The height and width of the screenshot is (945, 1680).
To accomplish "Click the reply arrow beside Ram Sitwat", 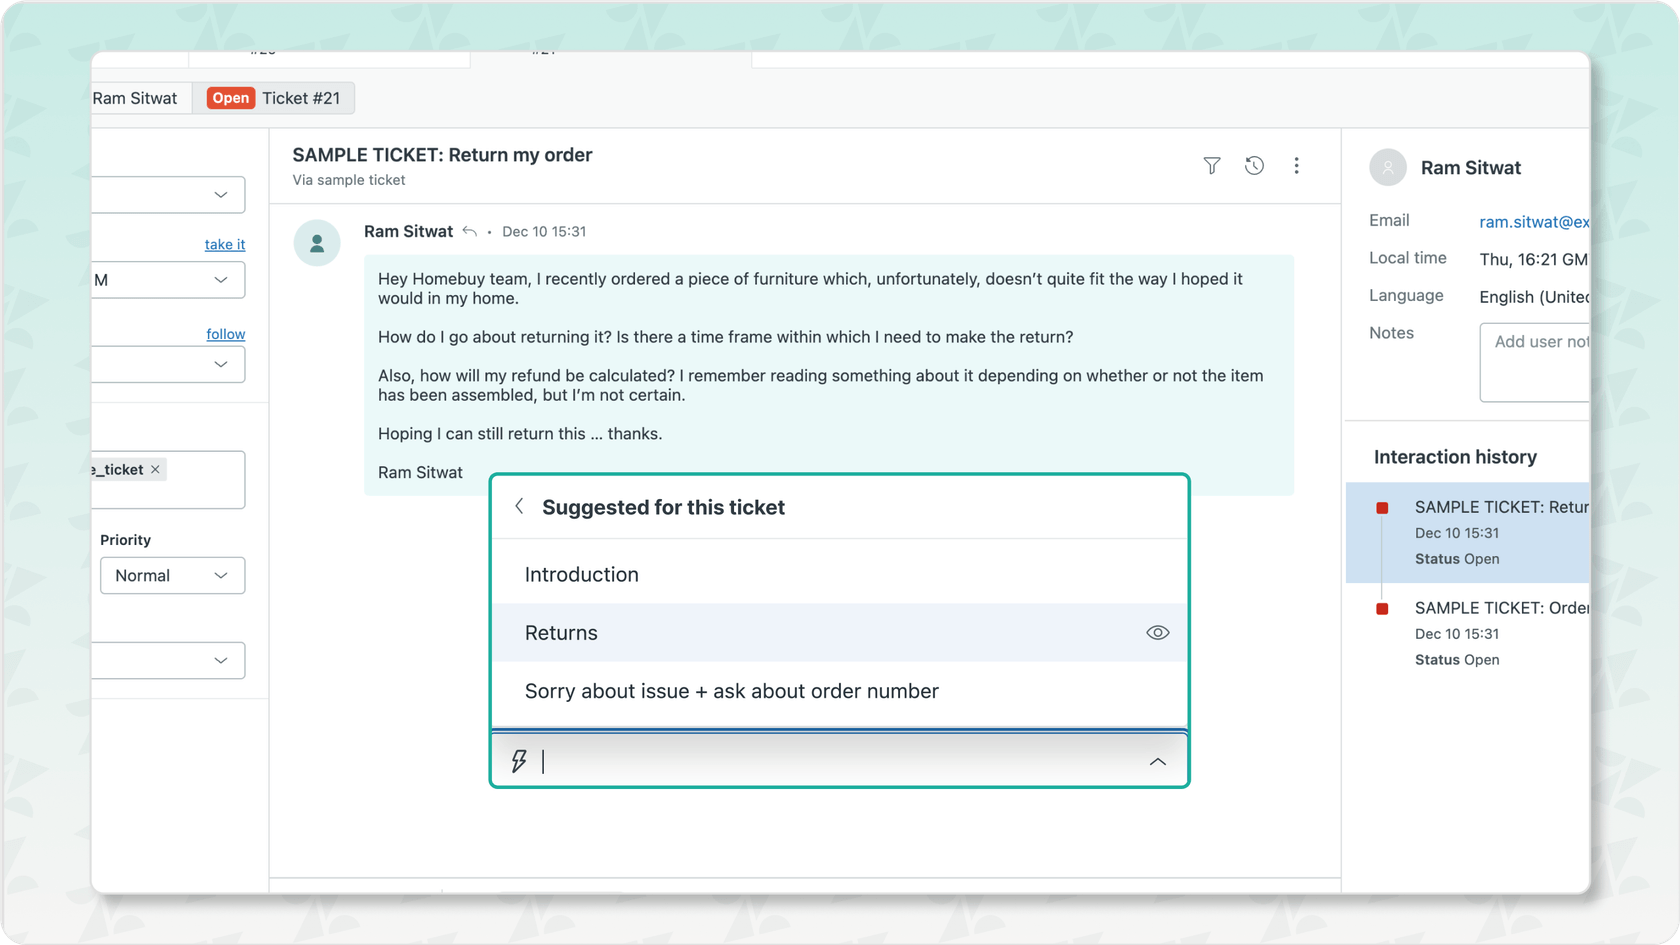I will click(469, 230).
